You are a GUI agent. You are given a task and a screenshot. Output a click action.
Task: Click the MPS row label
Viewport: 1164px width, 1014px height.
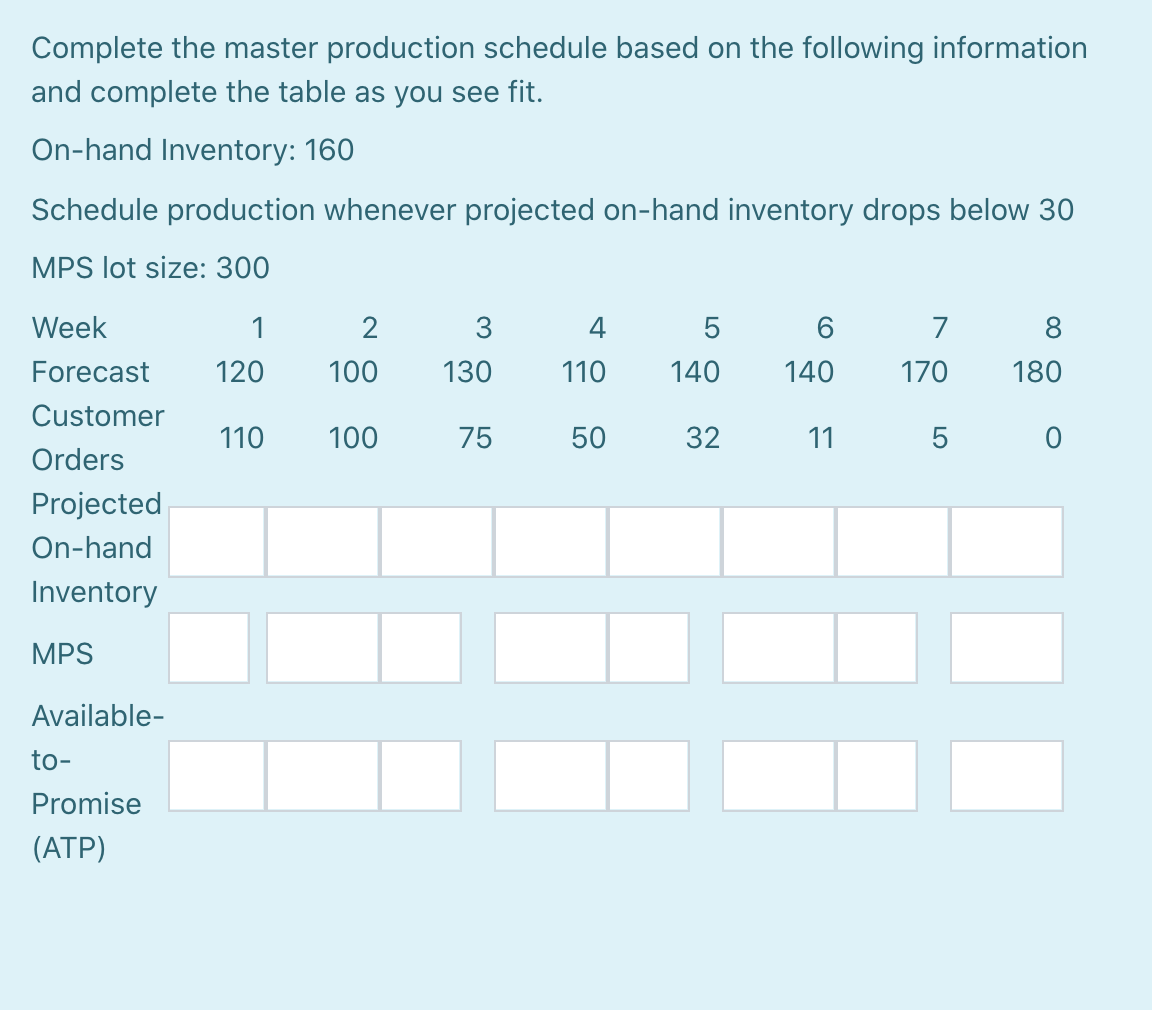(63, 653)
